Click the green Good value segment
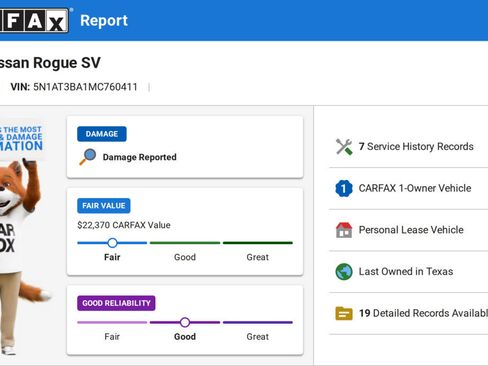This screenshot has width=488, height=366. (x=185, y=243)
